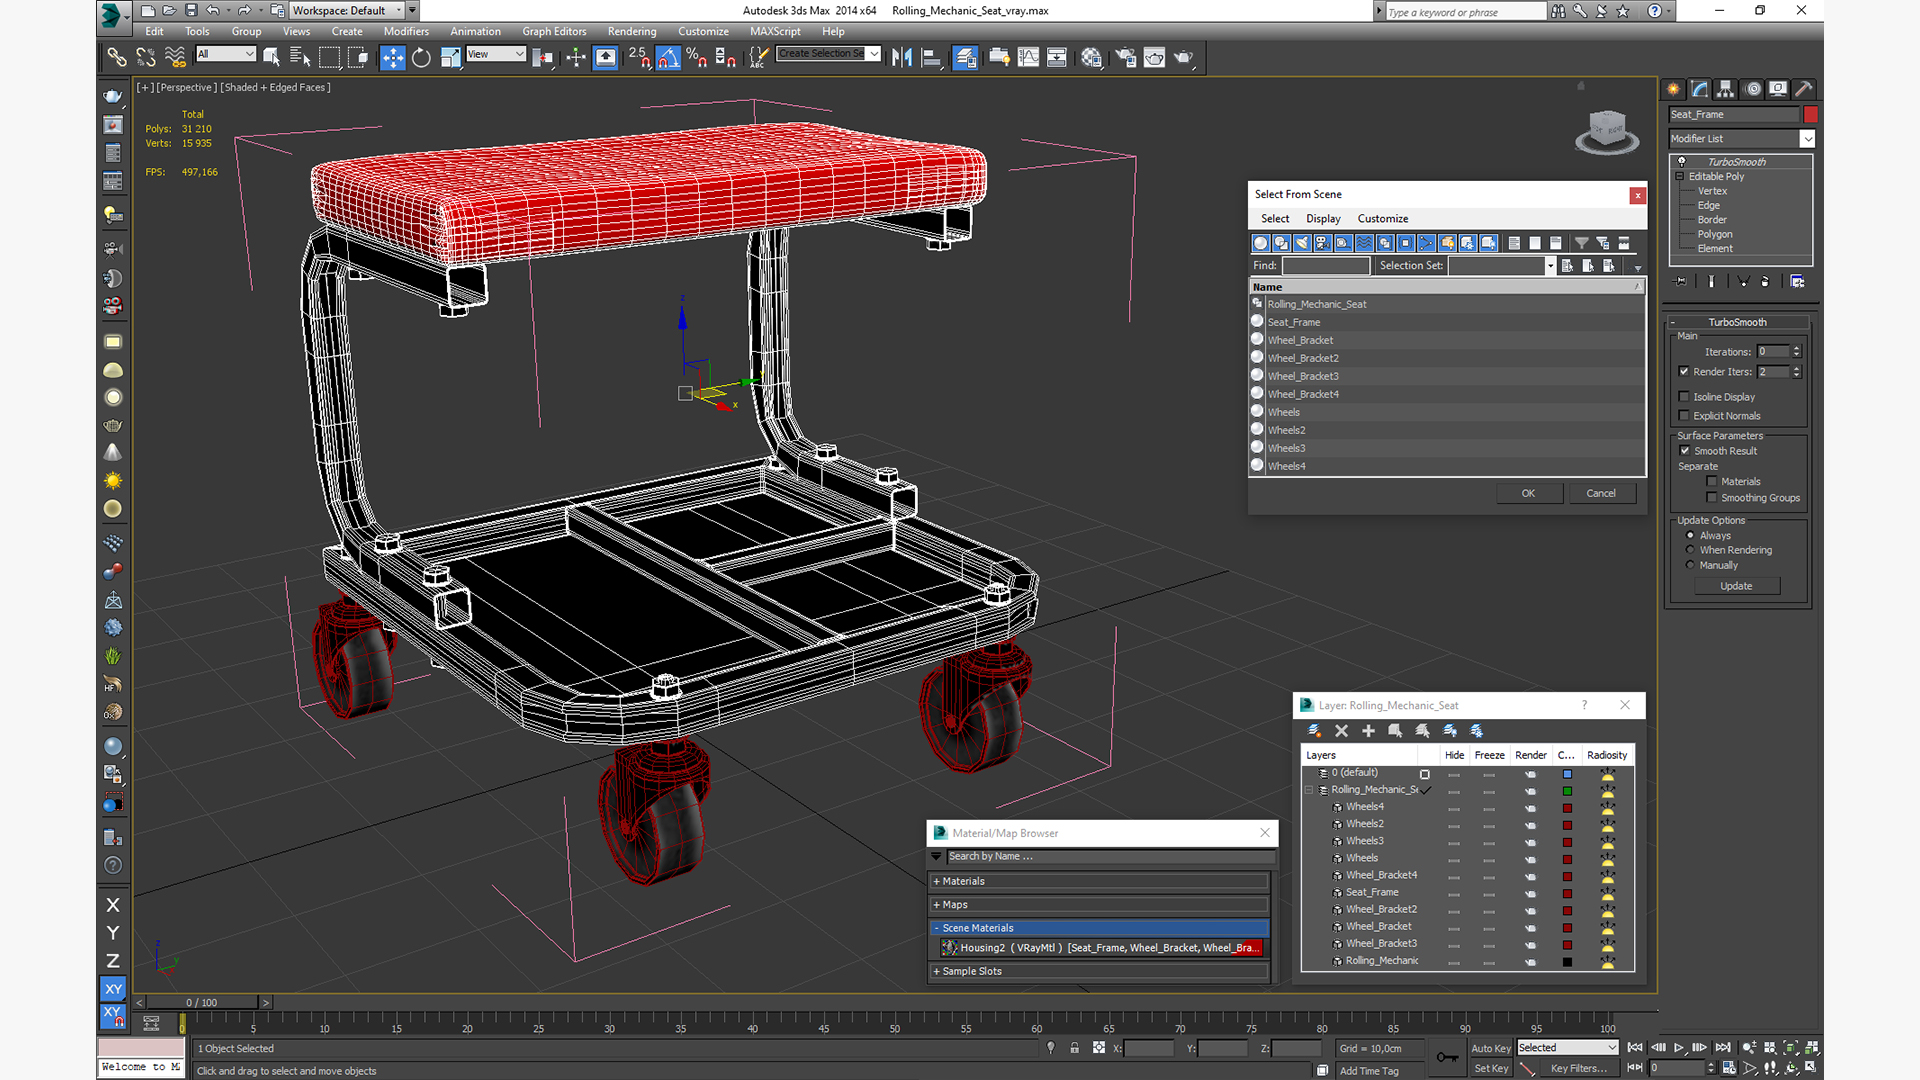
Task: Open the MAXScript menu
Action: coord(775,31)
